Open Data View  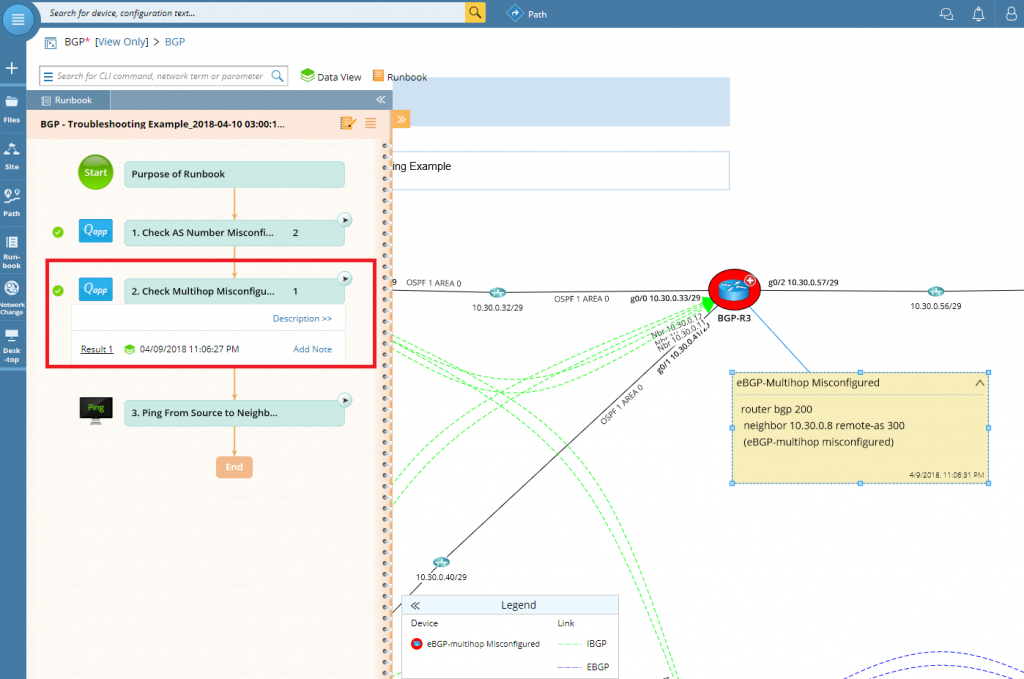coord(331,76)
